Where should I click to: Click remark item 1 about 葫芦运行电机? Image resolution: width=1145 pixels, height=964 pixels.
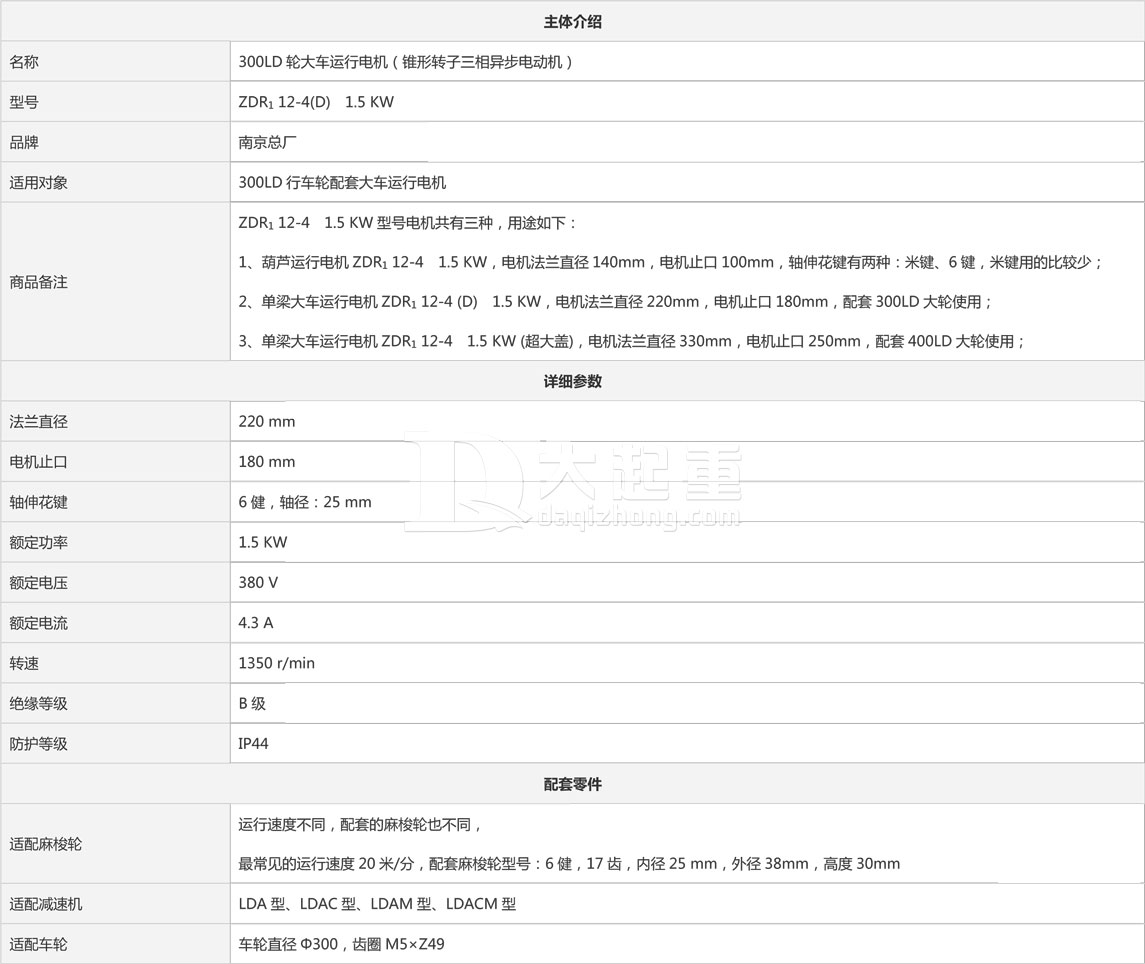pos(670,262)
